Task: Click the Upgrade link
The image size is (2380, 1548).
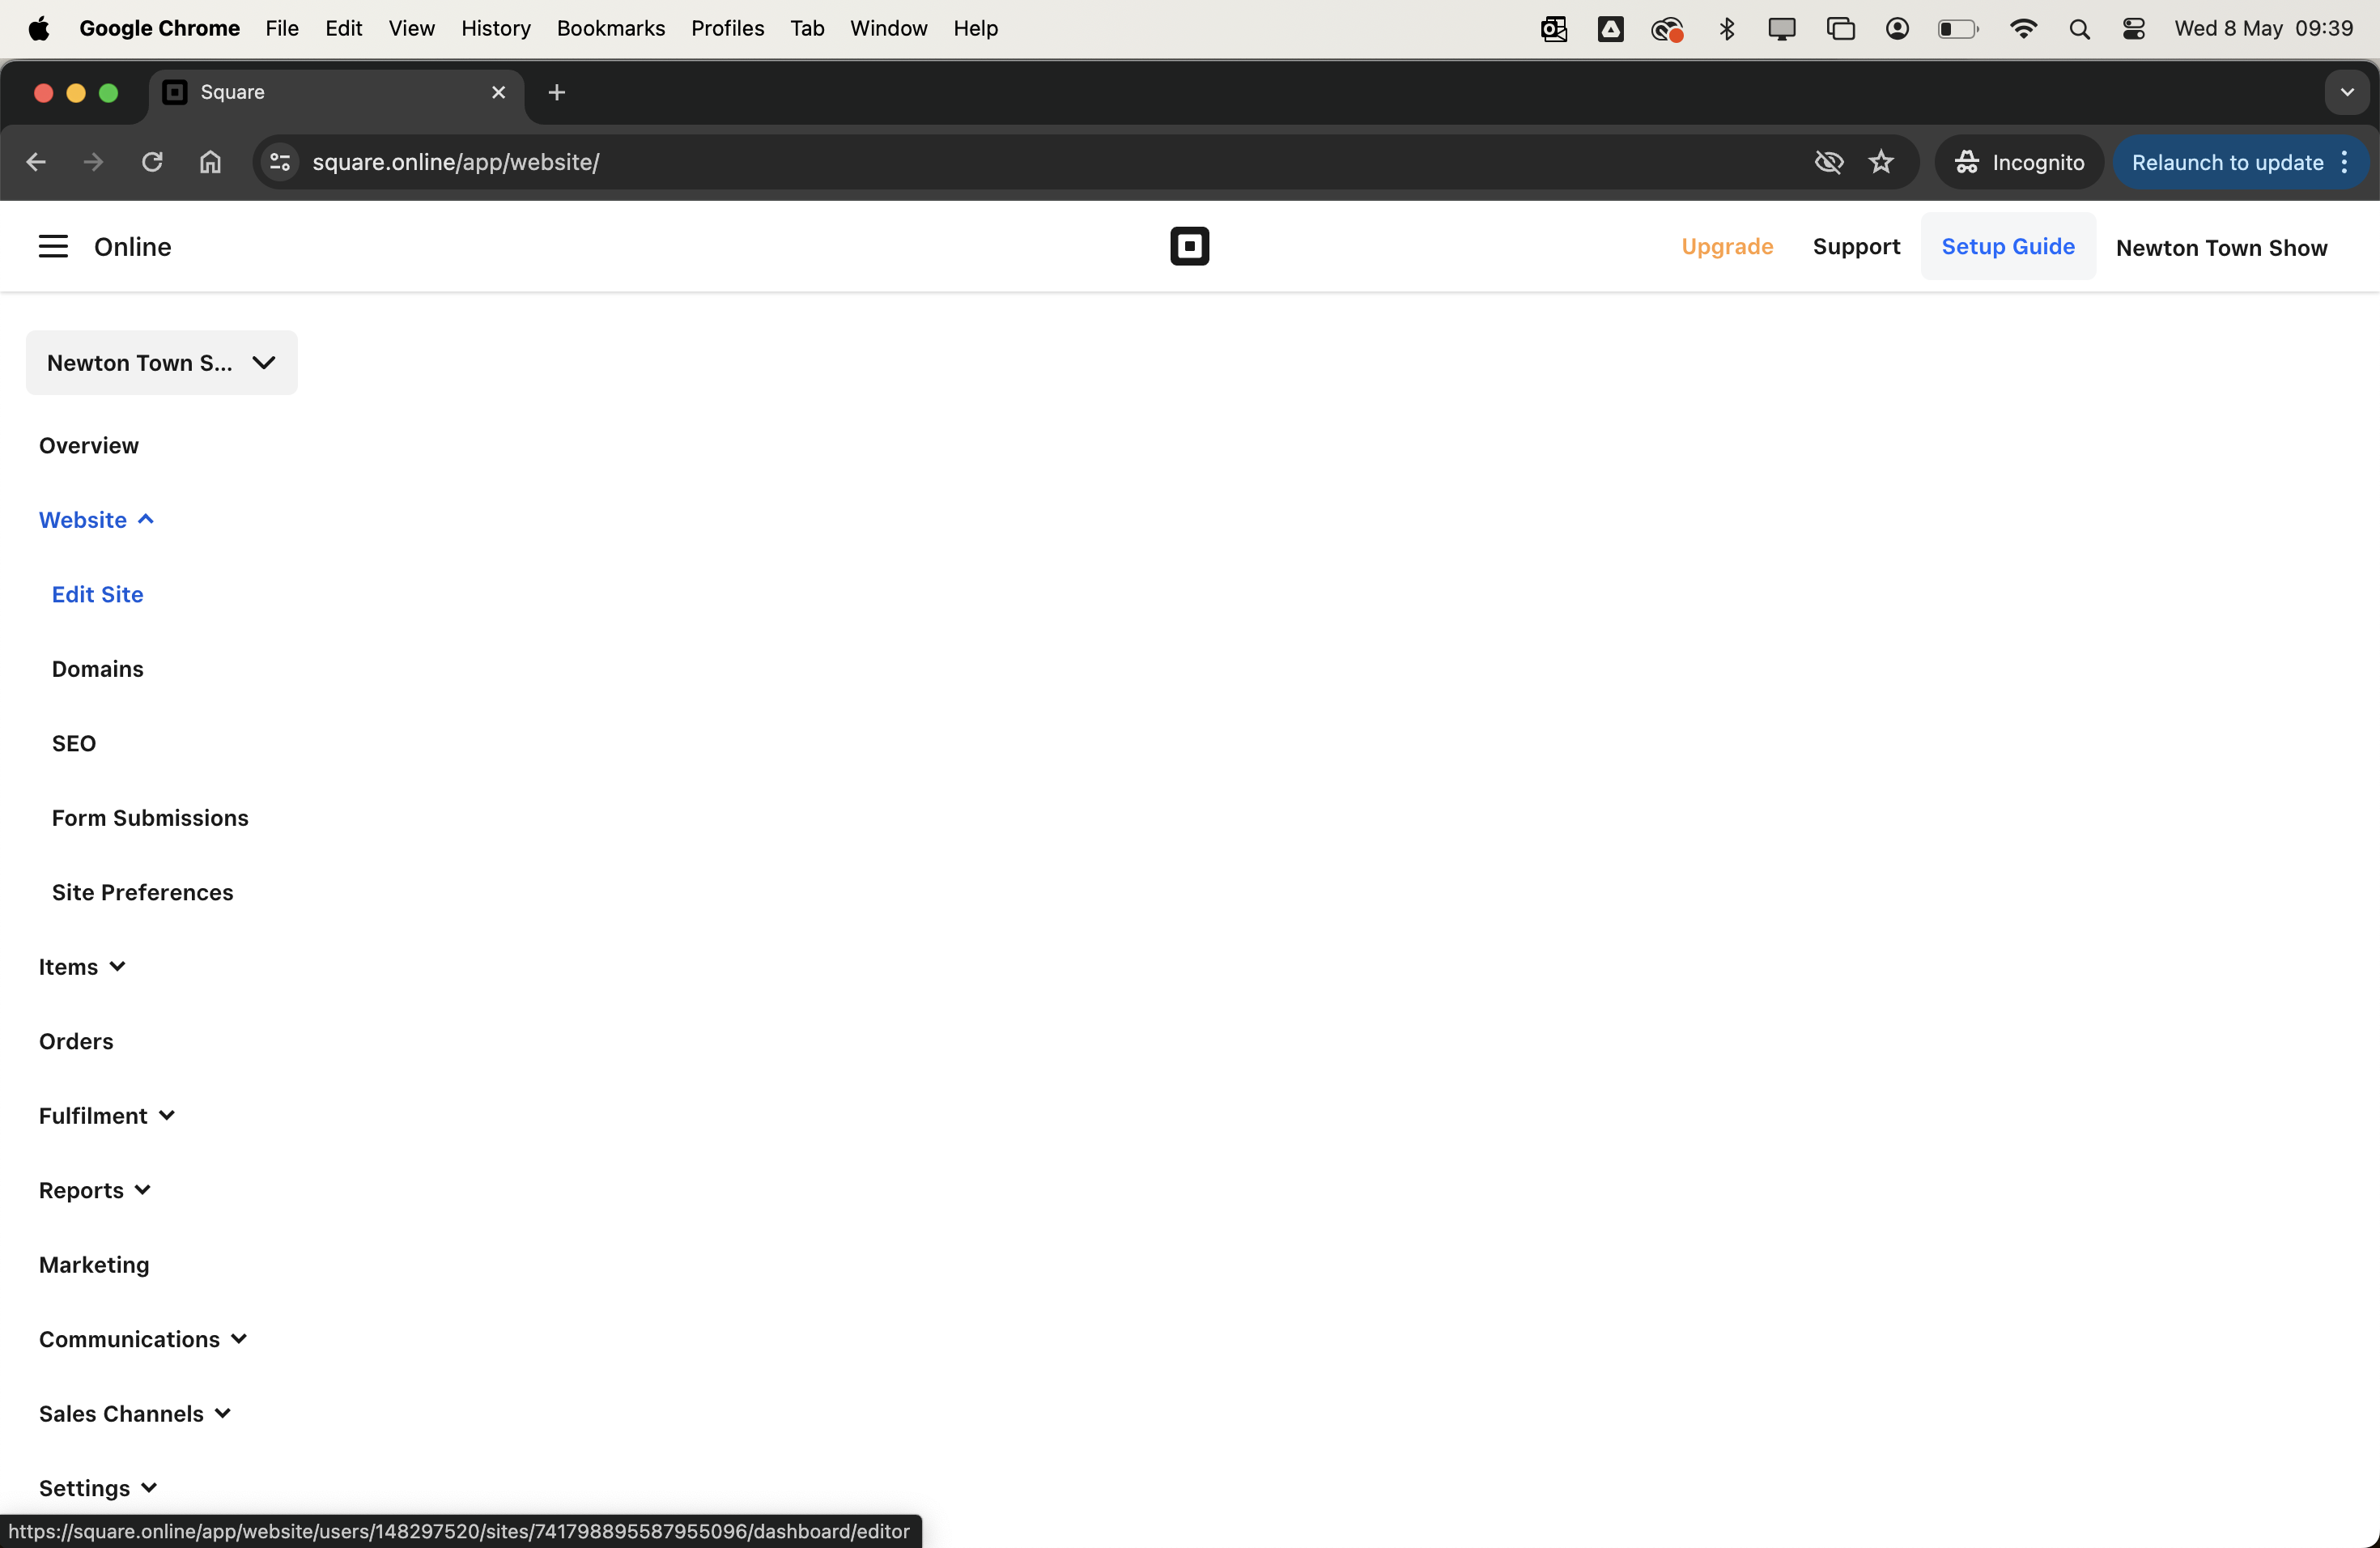Action: [1726, 247]
